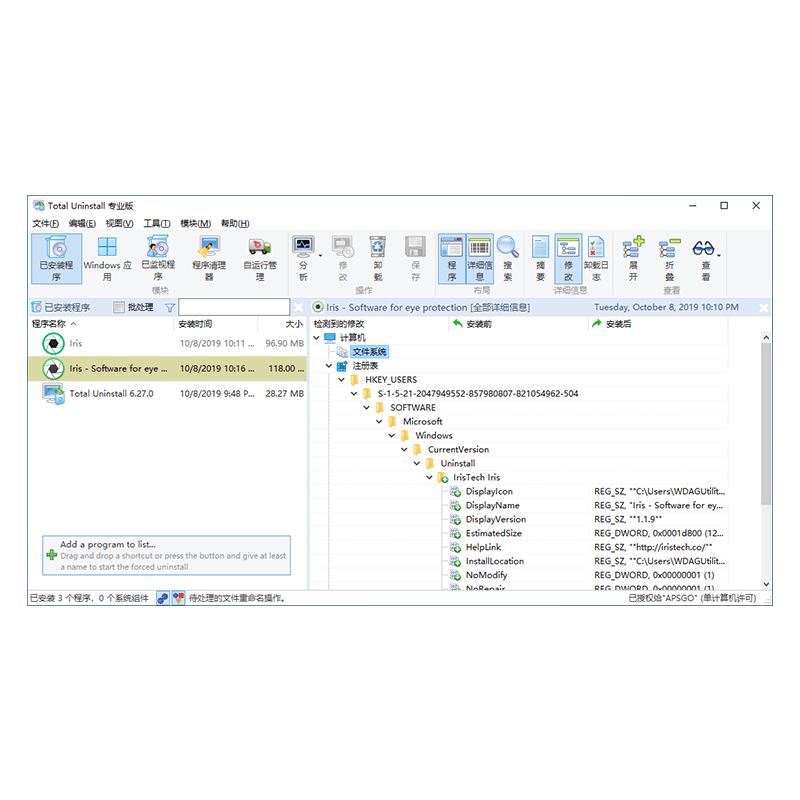Toggle the 修改 details view button

pos(568,259)
